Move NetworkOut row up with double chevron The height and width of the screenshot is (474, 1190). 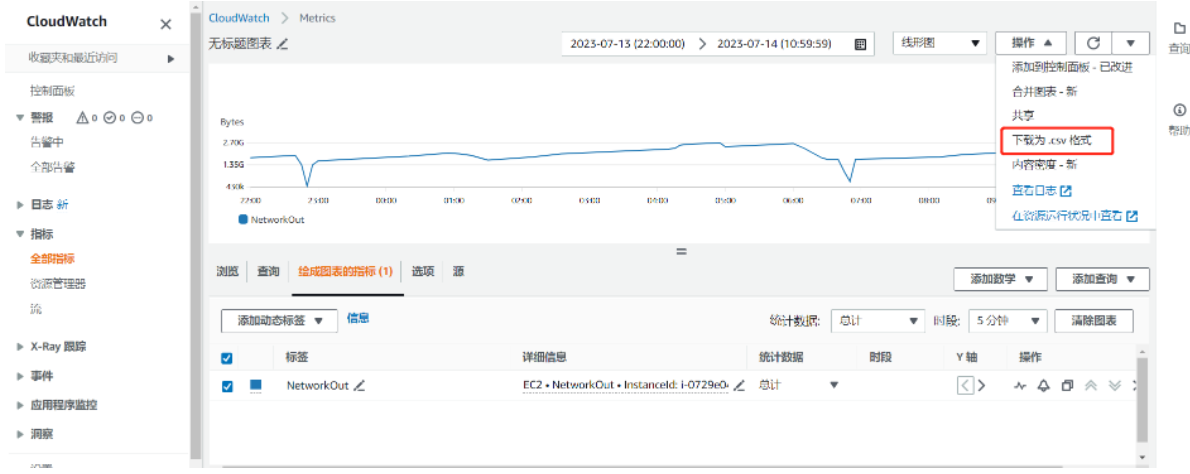[x=1091, y=385]
